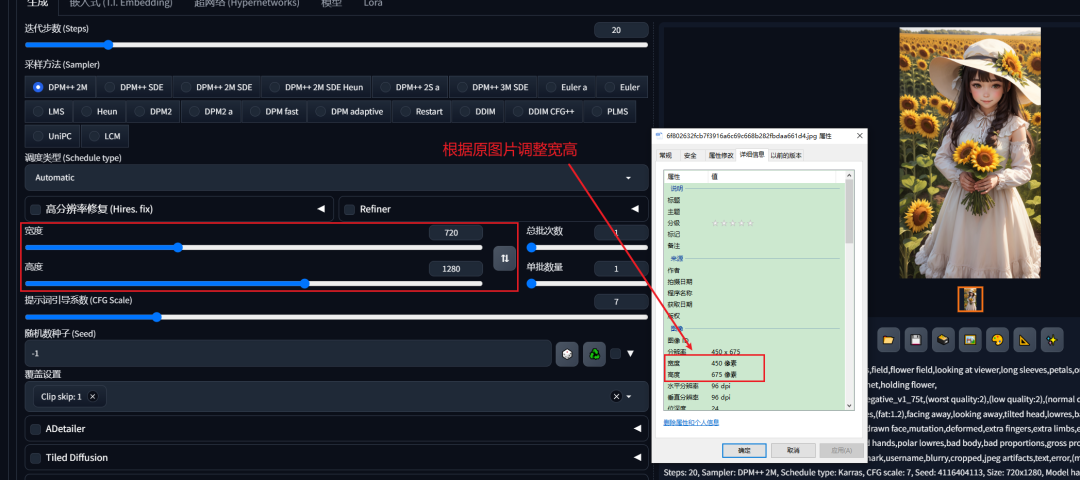The image size is (1080, 480).
Task: Adjust the CFG Scale slider handle
Action: [156, 317]
